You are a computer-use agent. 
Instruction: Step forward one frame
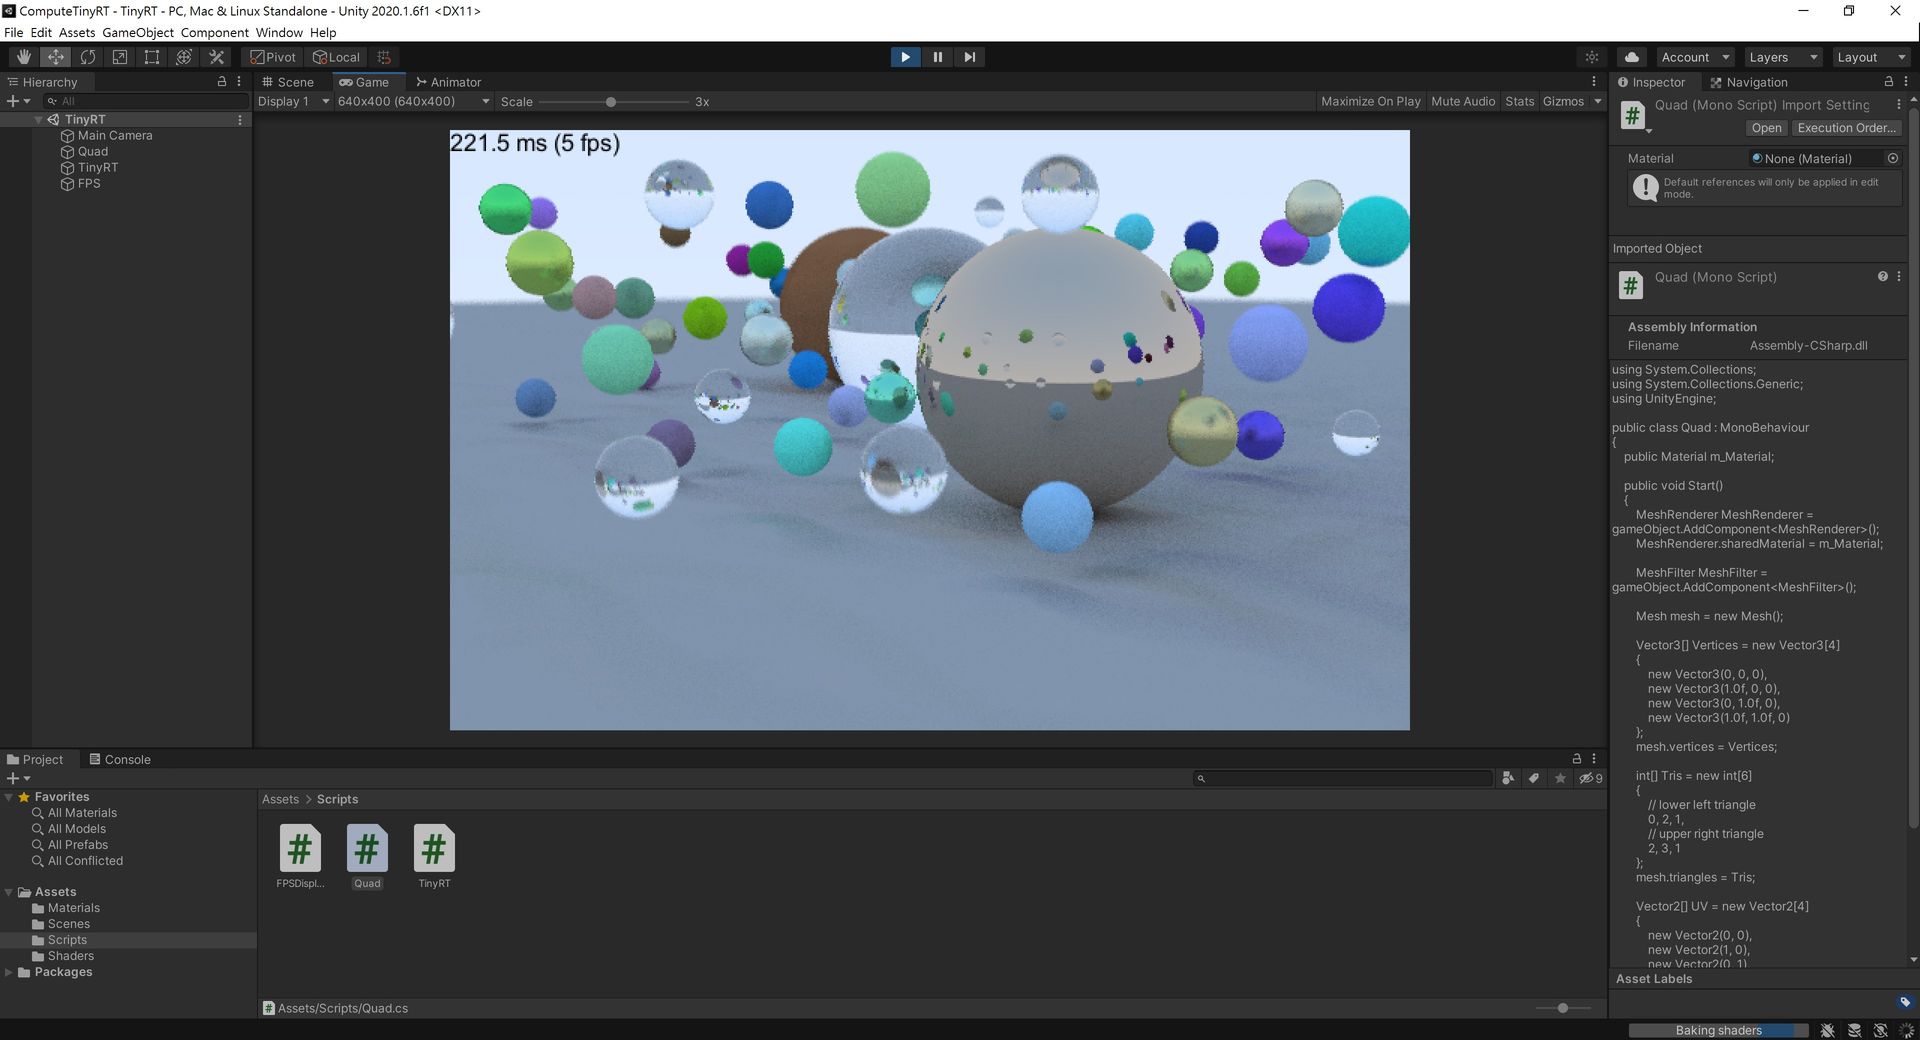969,57
